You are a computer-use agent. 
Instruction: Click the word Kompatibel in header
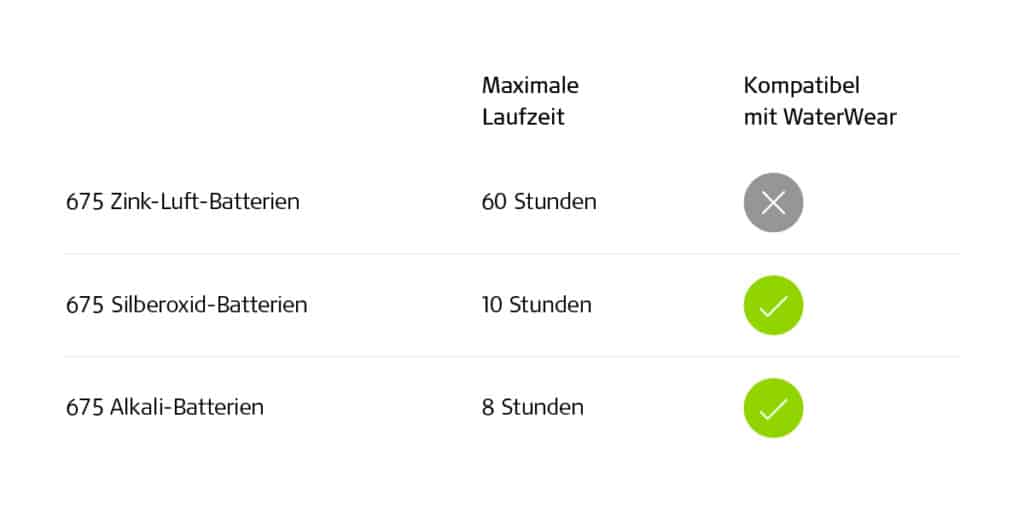(x=801, y=86)
